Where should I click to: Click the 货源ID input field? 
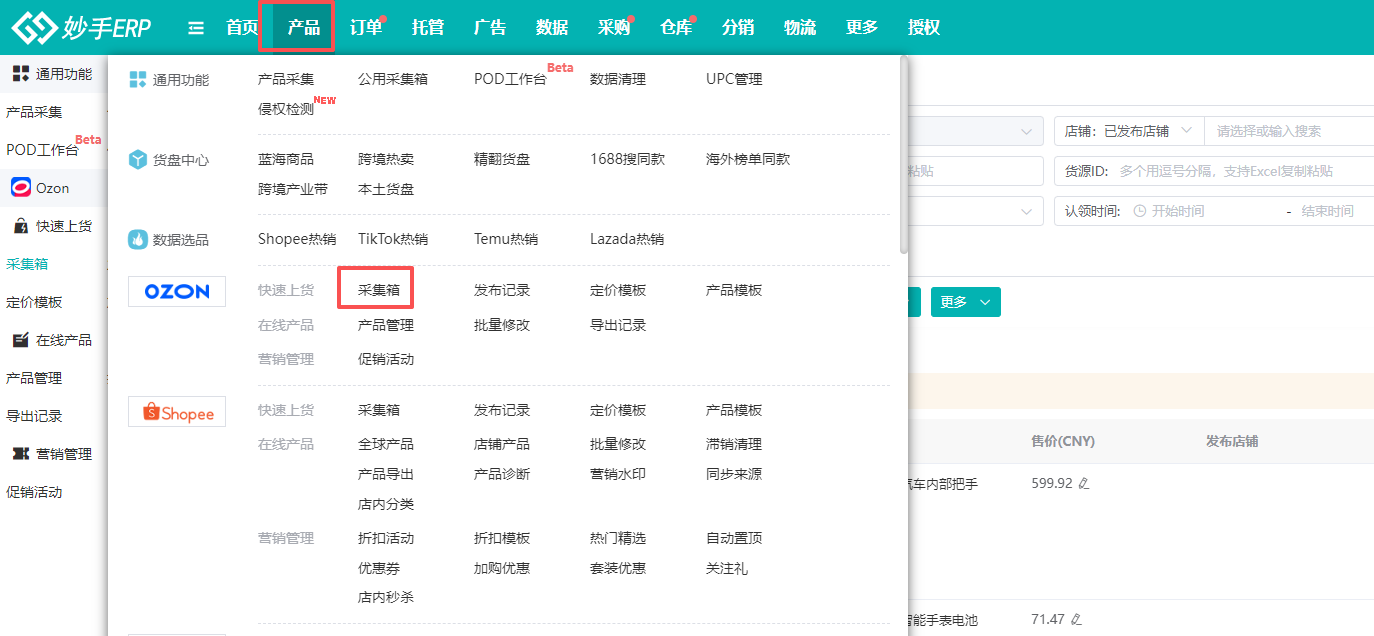1240,171
